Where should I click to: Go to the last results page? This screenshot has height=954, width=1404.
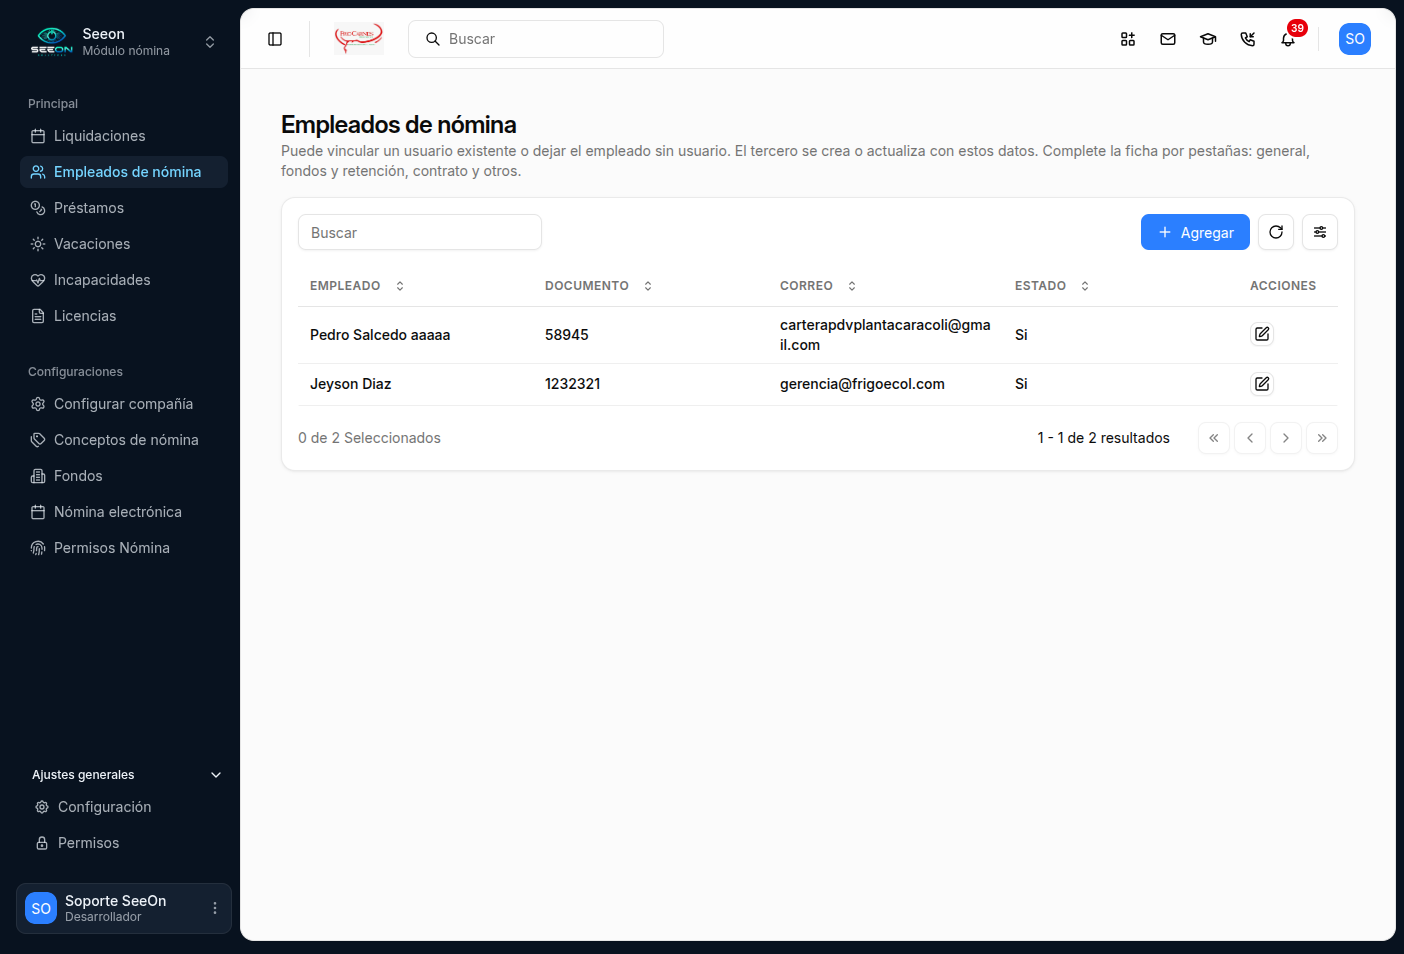coord(1322,438)
